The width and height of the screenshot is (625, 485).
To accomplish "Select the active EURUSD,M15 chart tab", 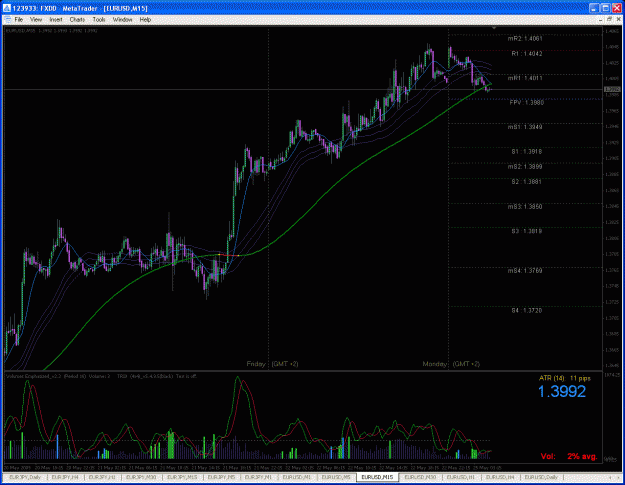I will pos(377,477).
